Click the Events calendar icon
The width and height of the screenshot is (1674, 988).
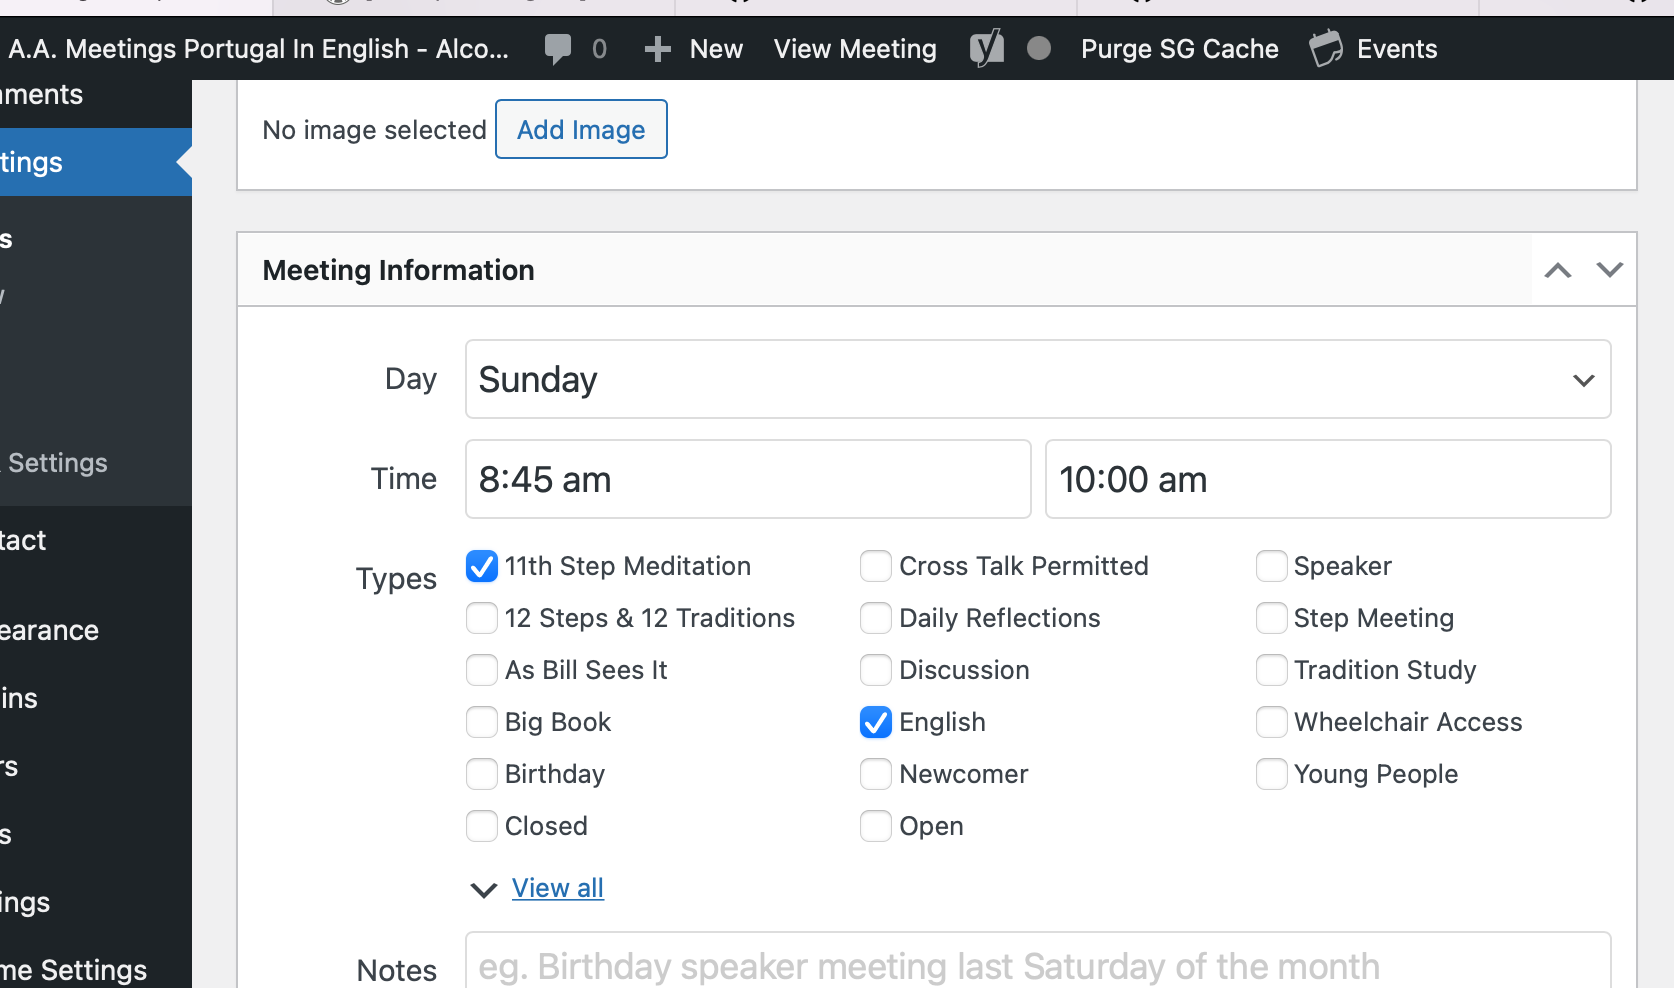(1326, 49)
